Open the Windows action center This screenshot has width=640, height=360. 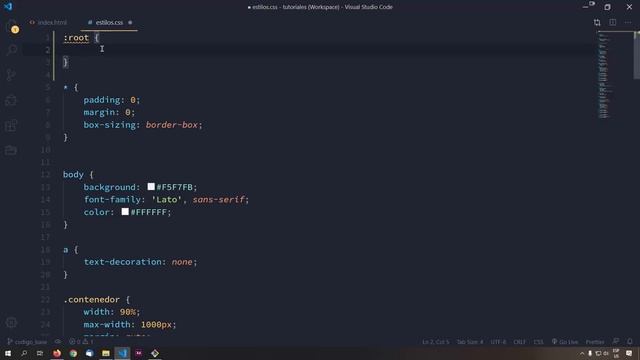(x=629, y=353)
